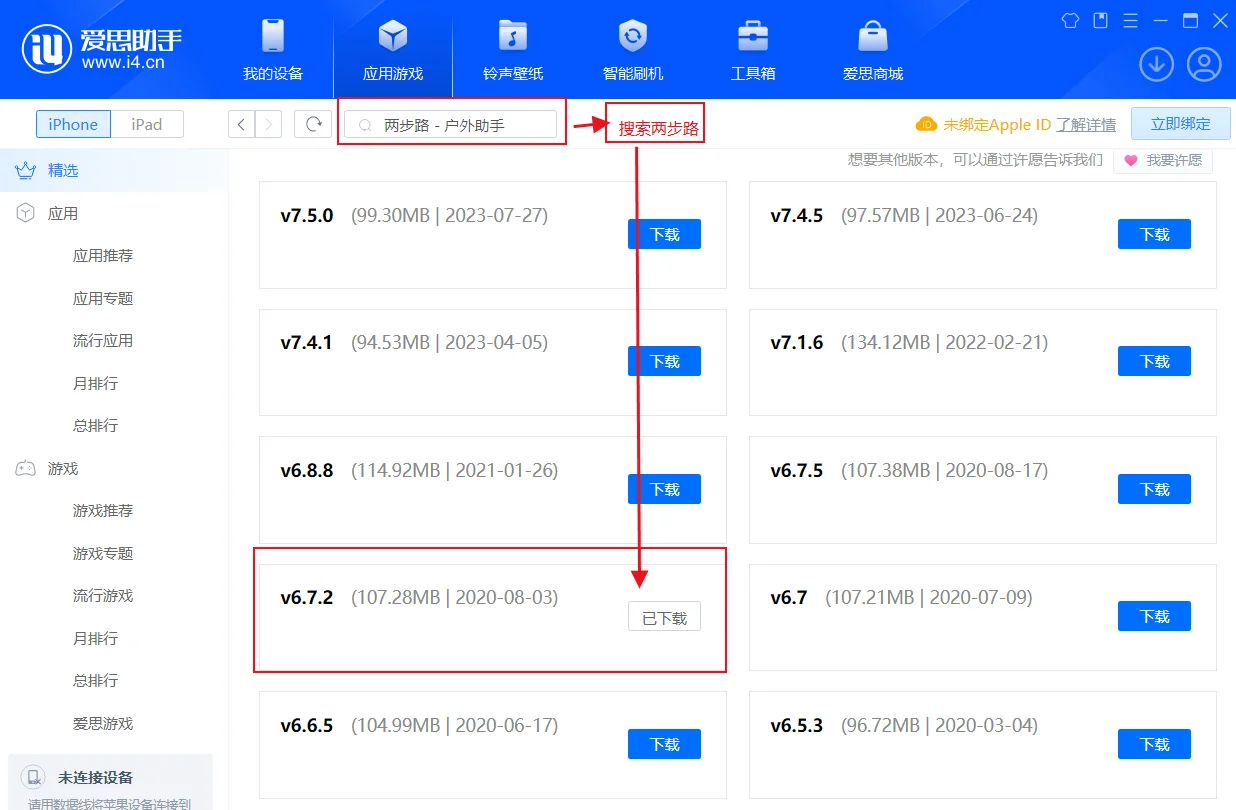Open the 铃声壁纸 music folder icon
This screenshot has height=810, width=1236.
coord(513,36)
